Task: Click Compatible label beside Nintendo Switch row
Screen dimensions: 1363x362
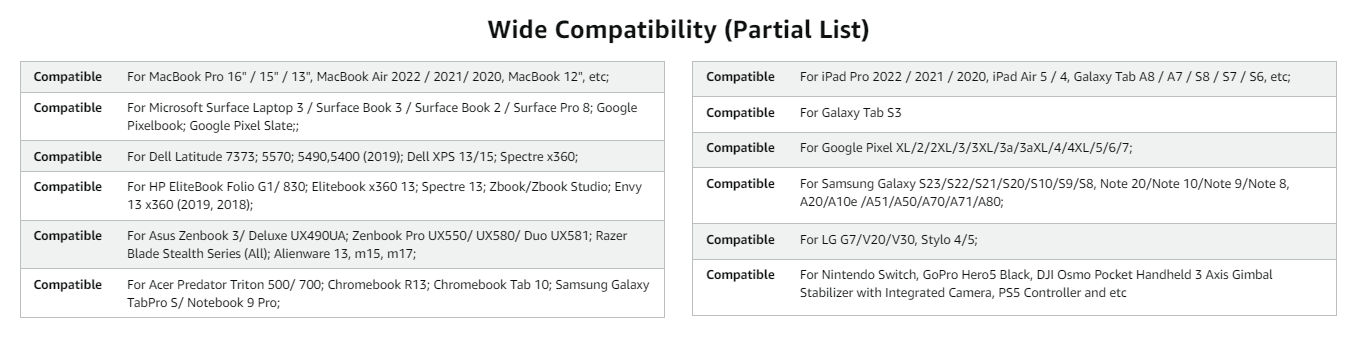Action: [740, 274]
